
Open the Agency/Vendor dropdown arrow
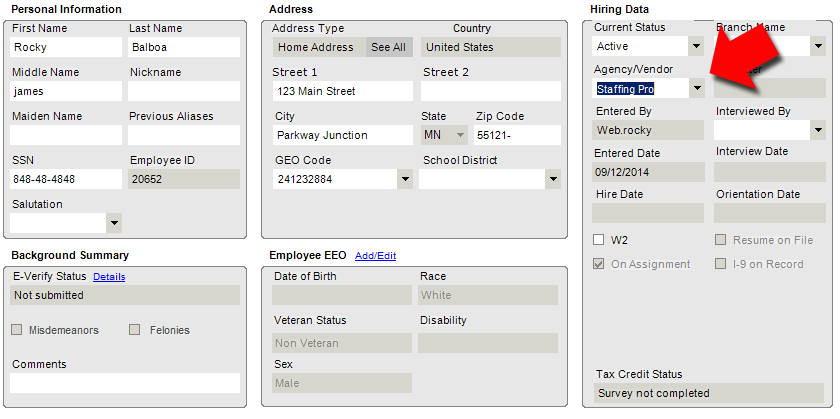click(x=696, y=88)
